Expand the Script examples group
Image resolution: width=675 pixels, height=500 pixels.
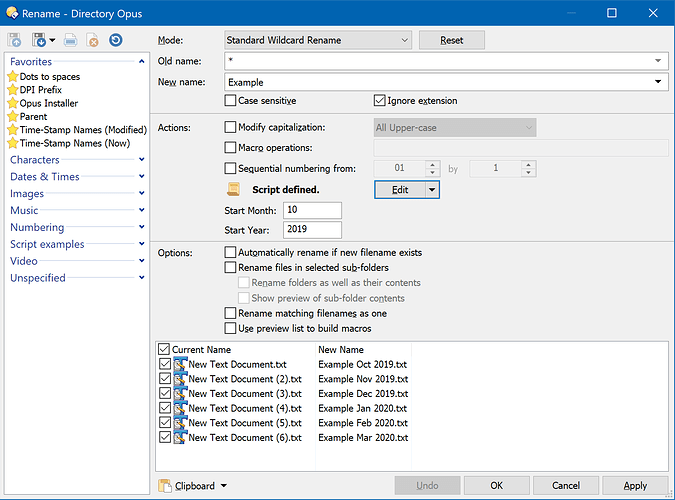pyautogui.click(x=142, y=244)
